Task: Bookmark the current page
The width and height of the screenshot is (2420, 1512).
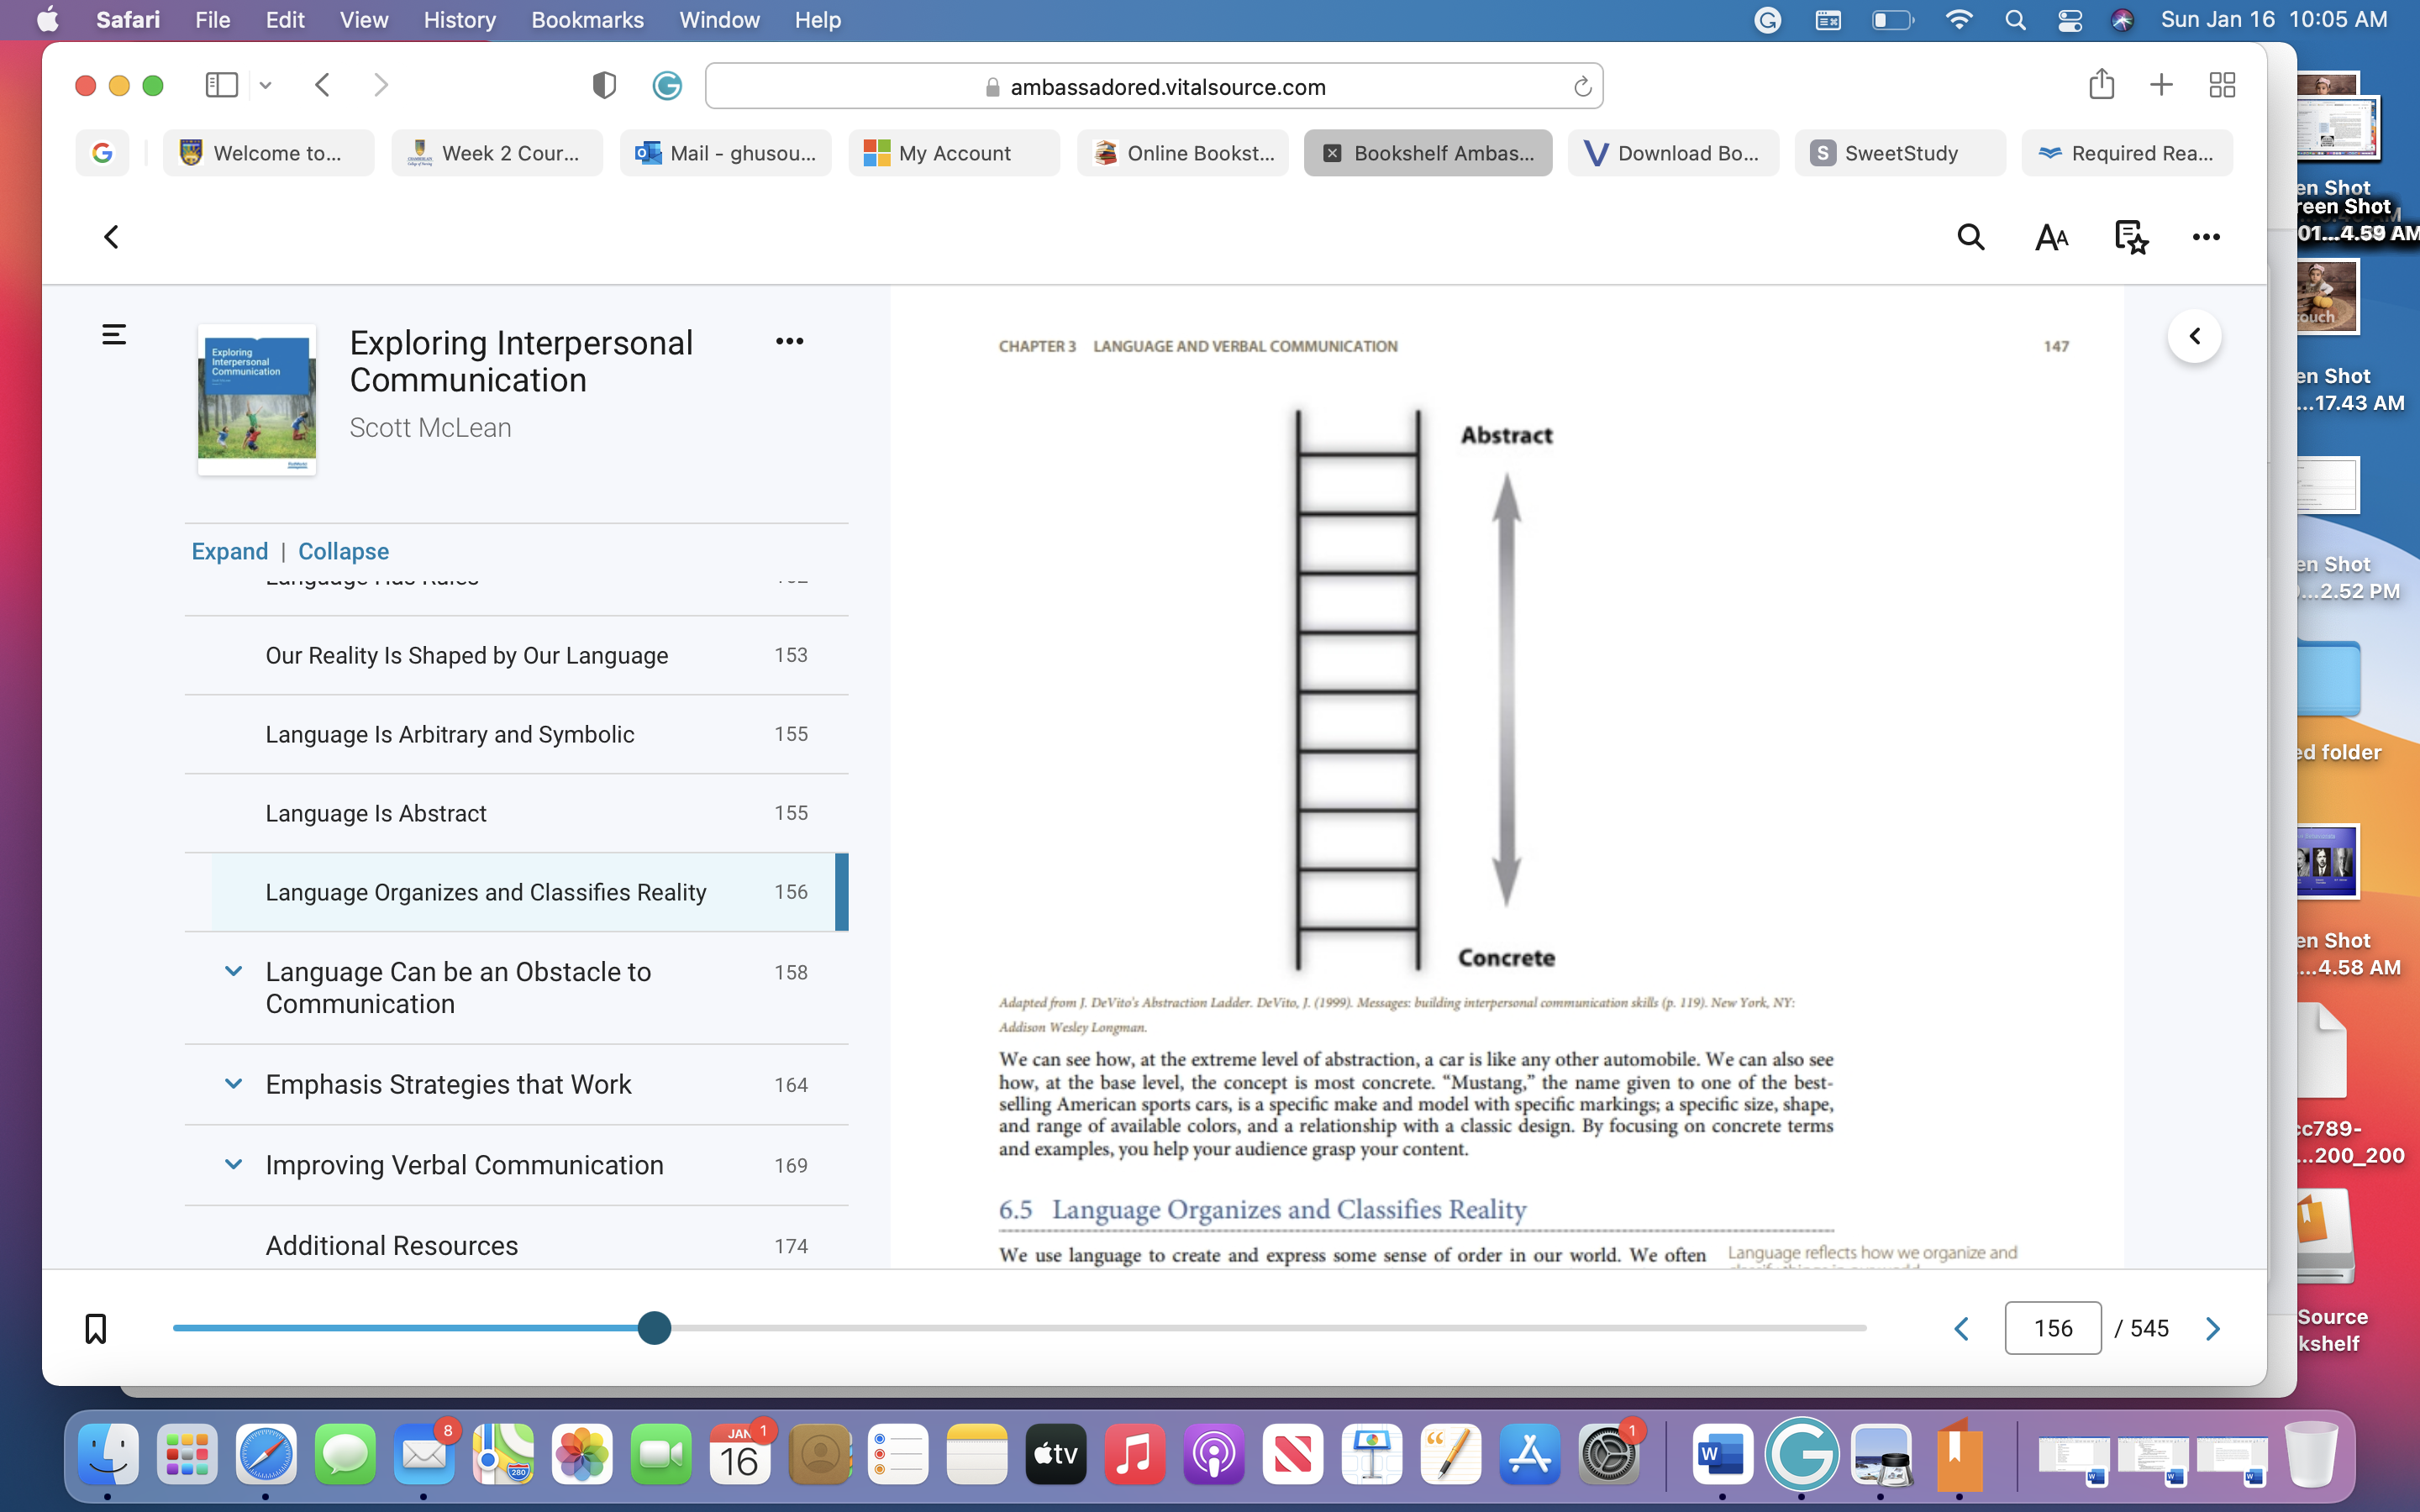Action: pos(95,1328)
